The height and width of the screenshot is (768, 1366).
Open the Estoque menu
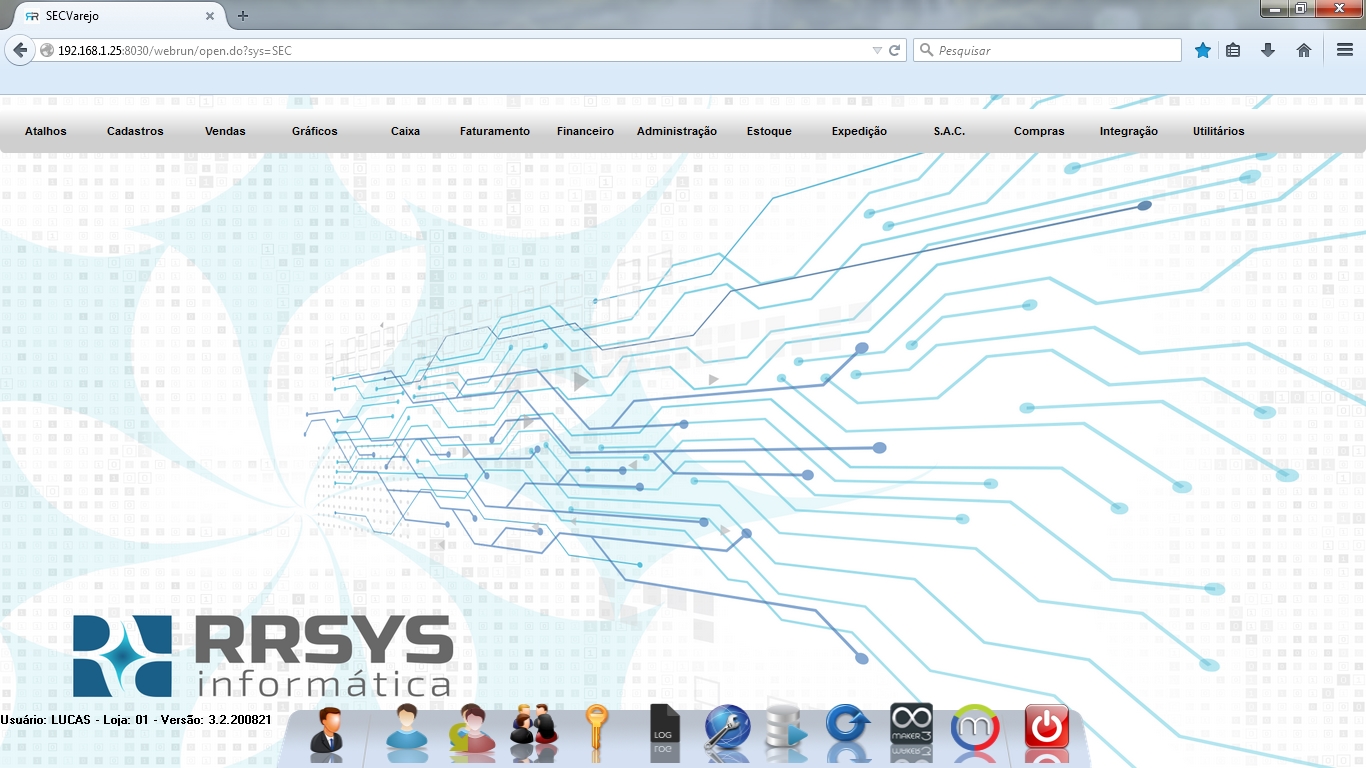click(769, 131)
